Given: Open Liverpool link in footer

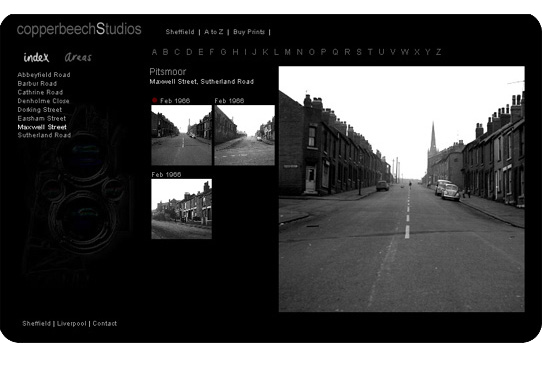Looking at the screenshot, I should [72, 323].
